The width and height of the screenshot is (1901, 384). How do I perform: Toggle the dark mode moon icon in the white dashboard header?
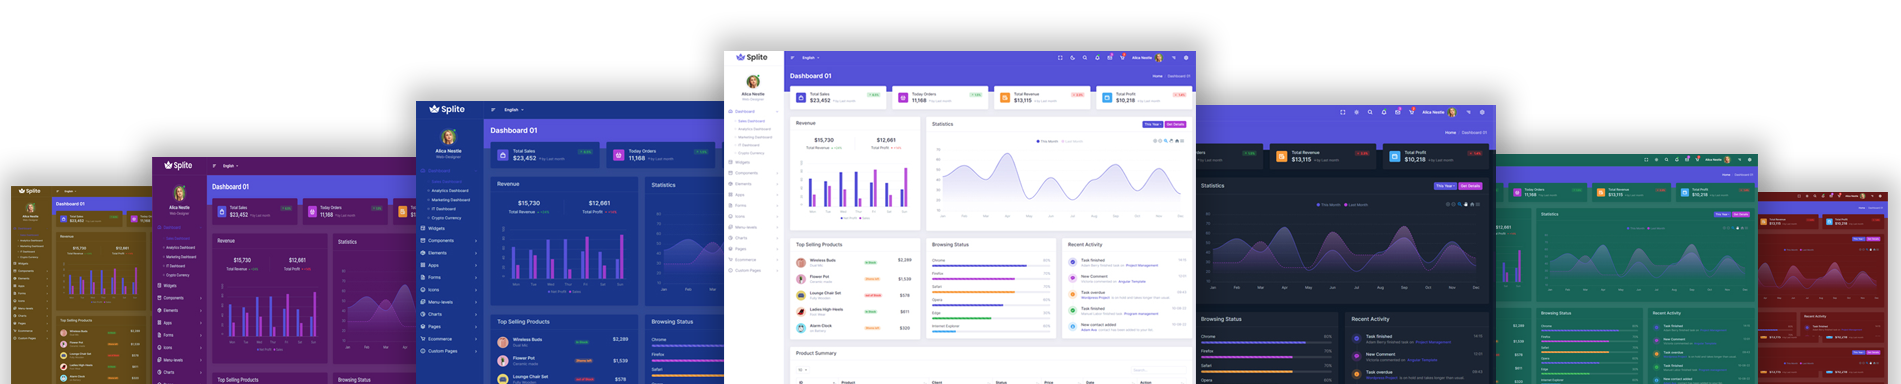click(1072, 58)
